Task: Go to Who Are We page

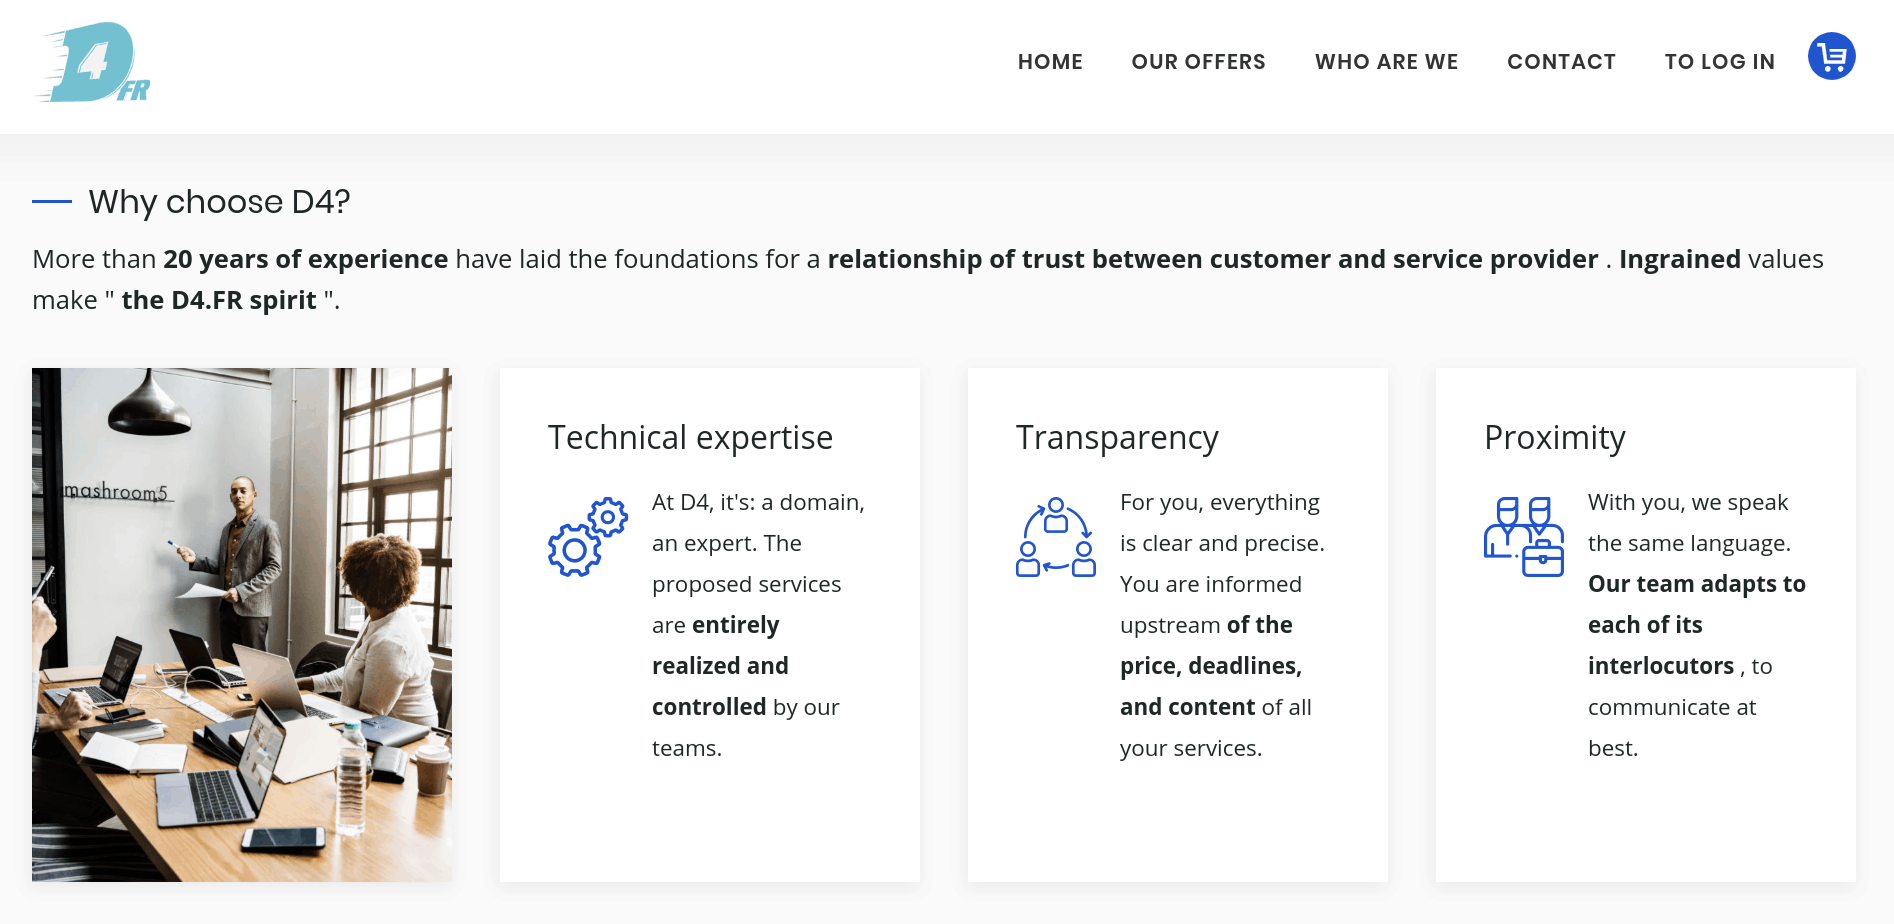Action: tap(1386, 62)
